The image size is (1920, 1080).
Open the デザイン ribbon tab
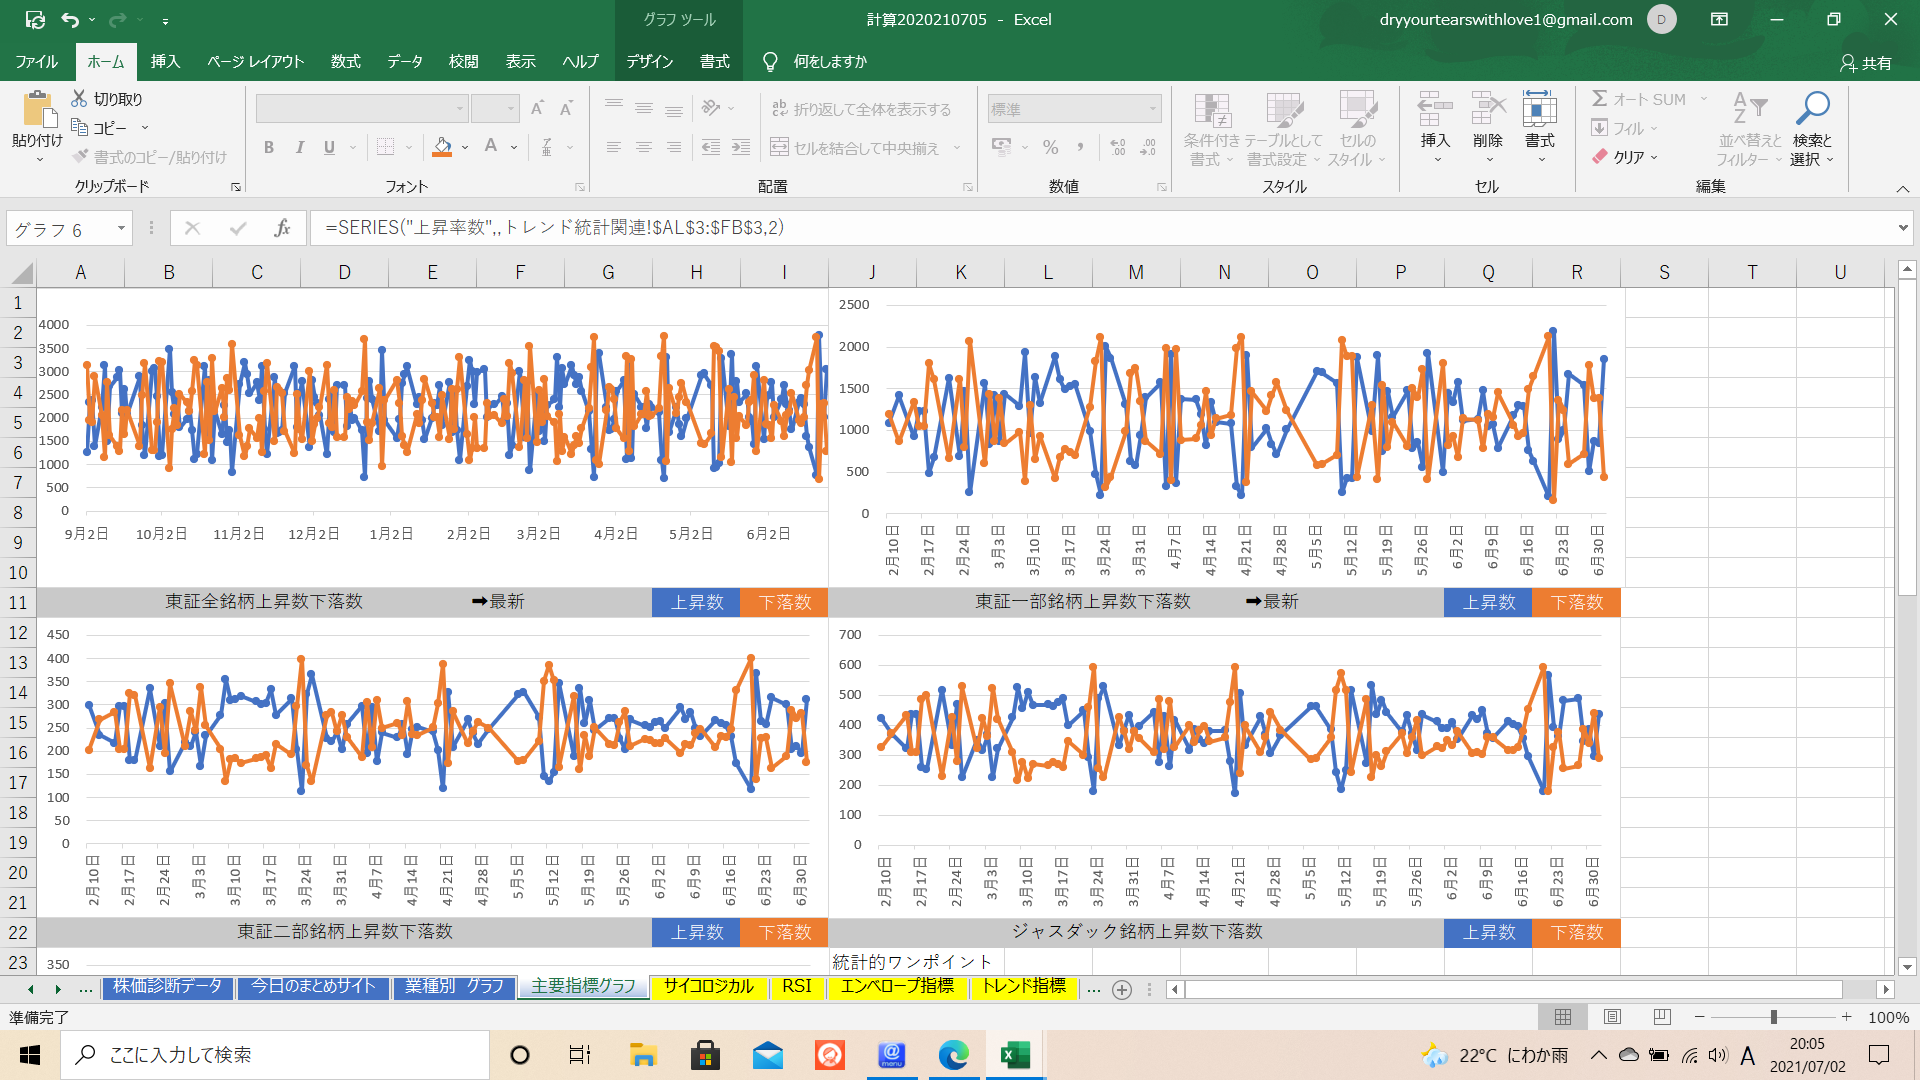(x=649, y=62)
